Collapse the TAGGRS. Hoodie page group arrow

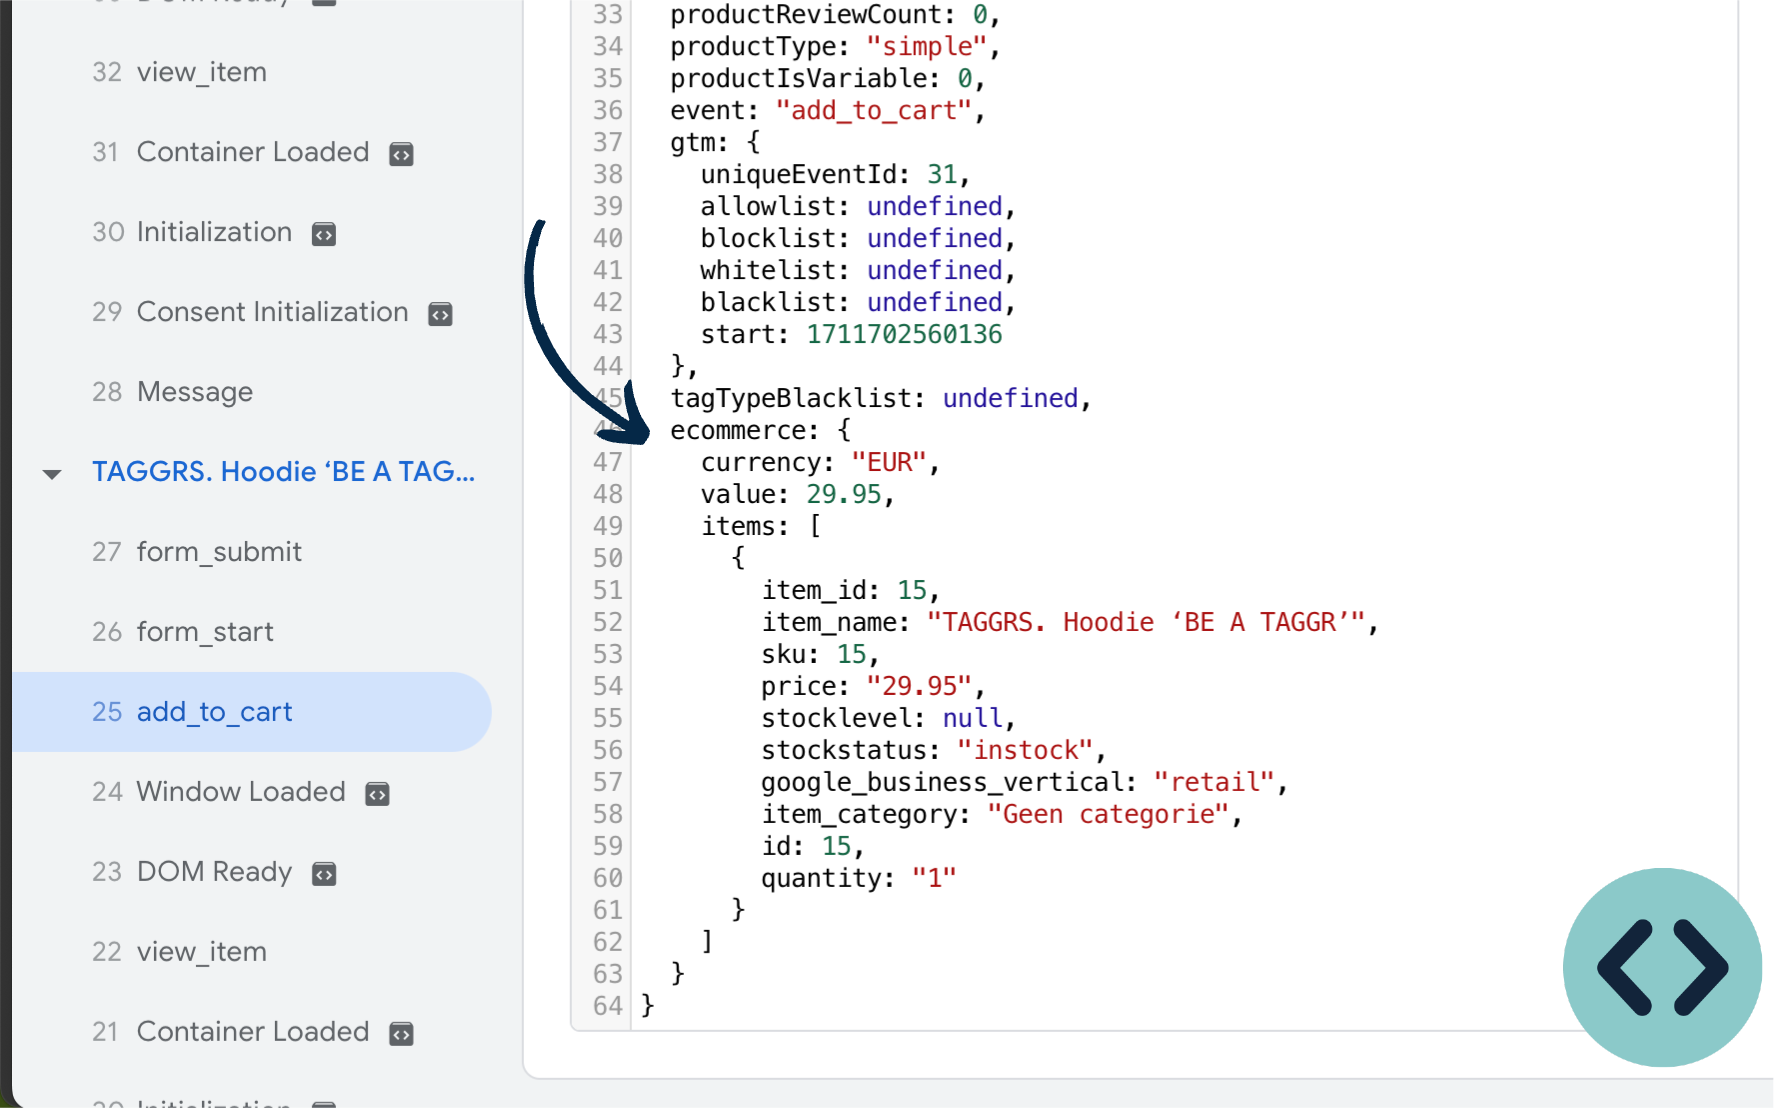click(x=52, y=473)
